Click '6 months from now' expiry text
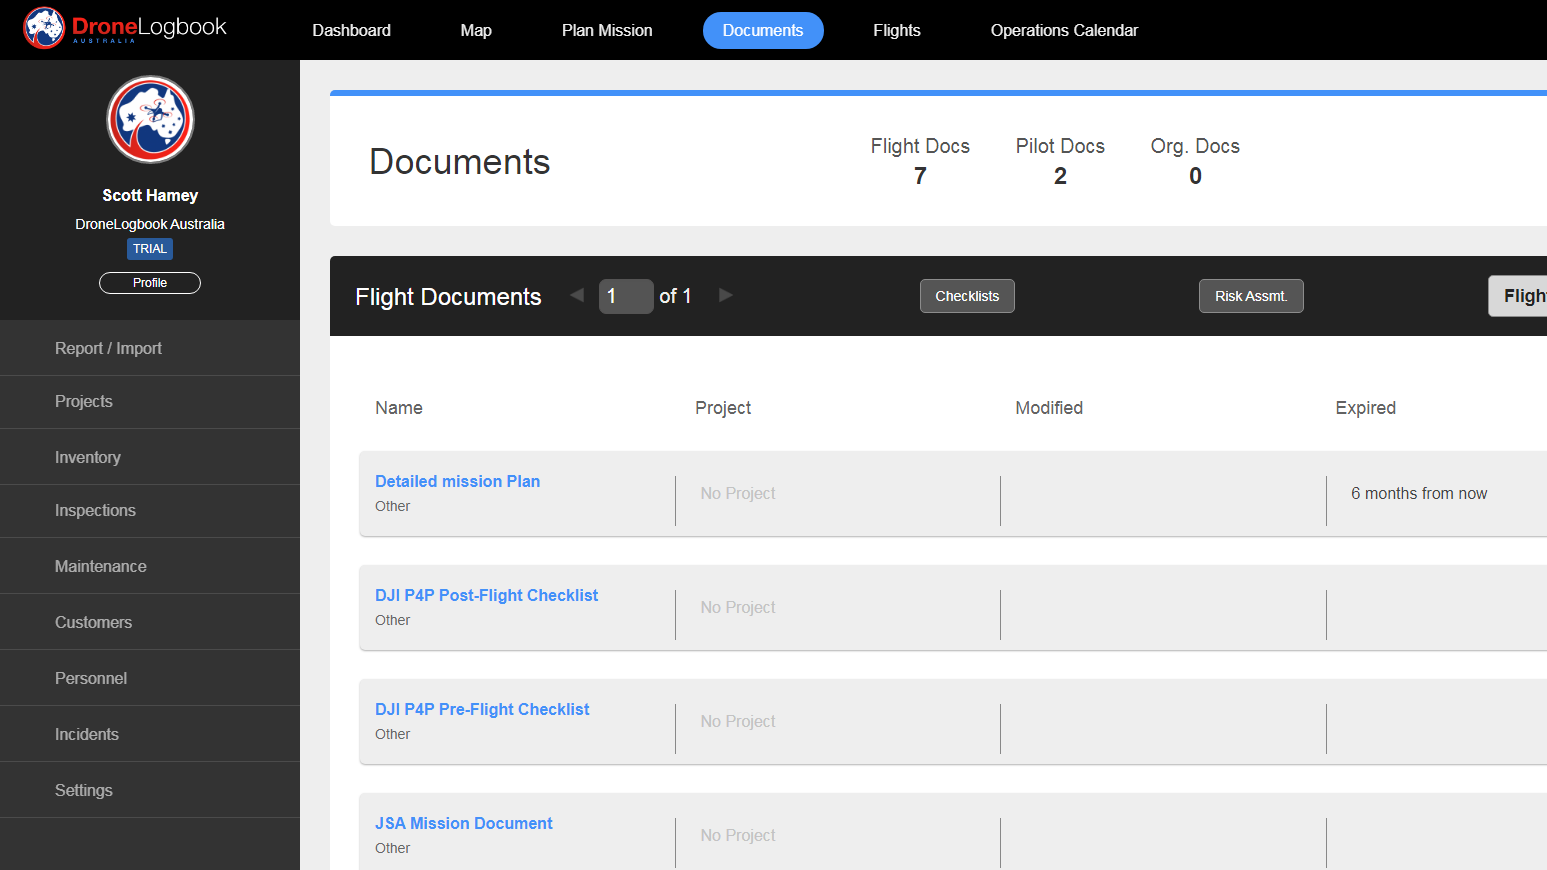The width and height of the screenshot is (1547, 870). (1419, 493)
